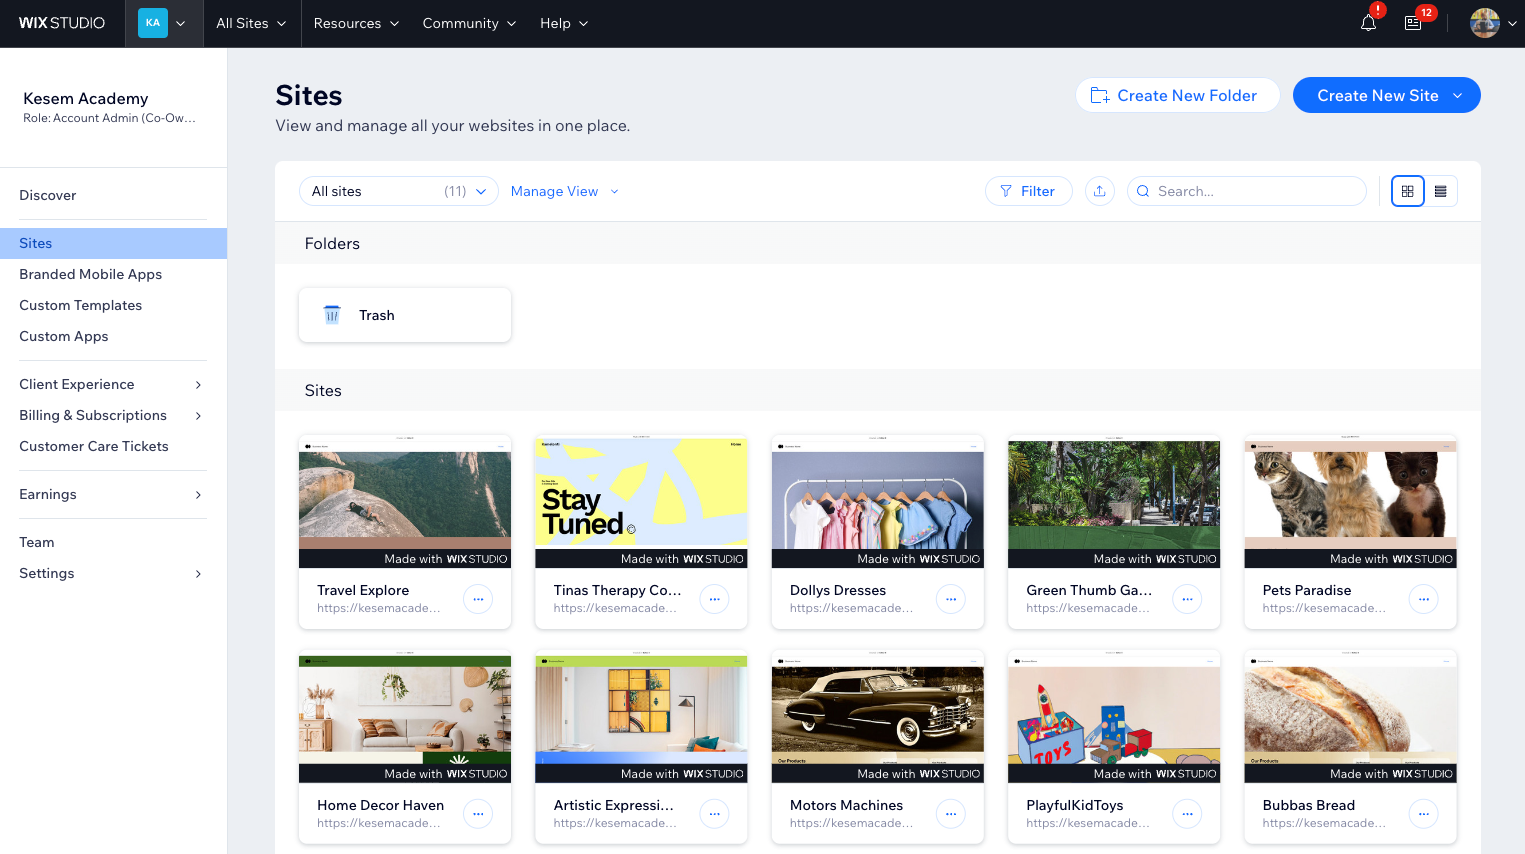Open more actions for Pets Paradise site
The height and width of the screenshot is (854, 1525).
(x=1423, y=599)
